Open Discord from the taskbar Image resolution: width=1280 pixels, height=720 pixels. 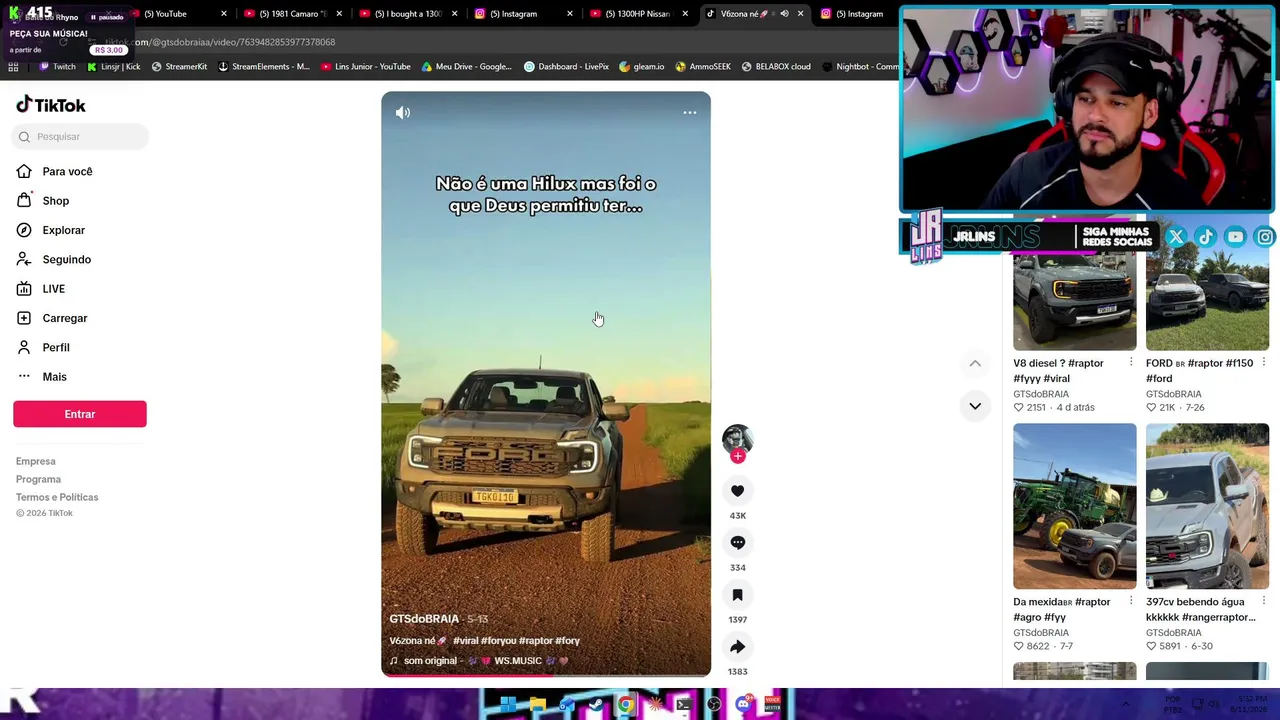[743, 705]
